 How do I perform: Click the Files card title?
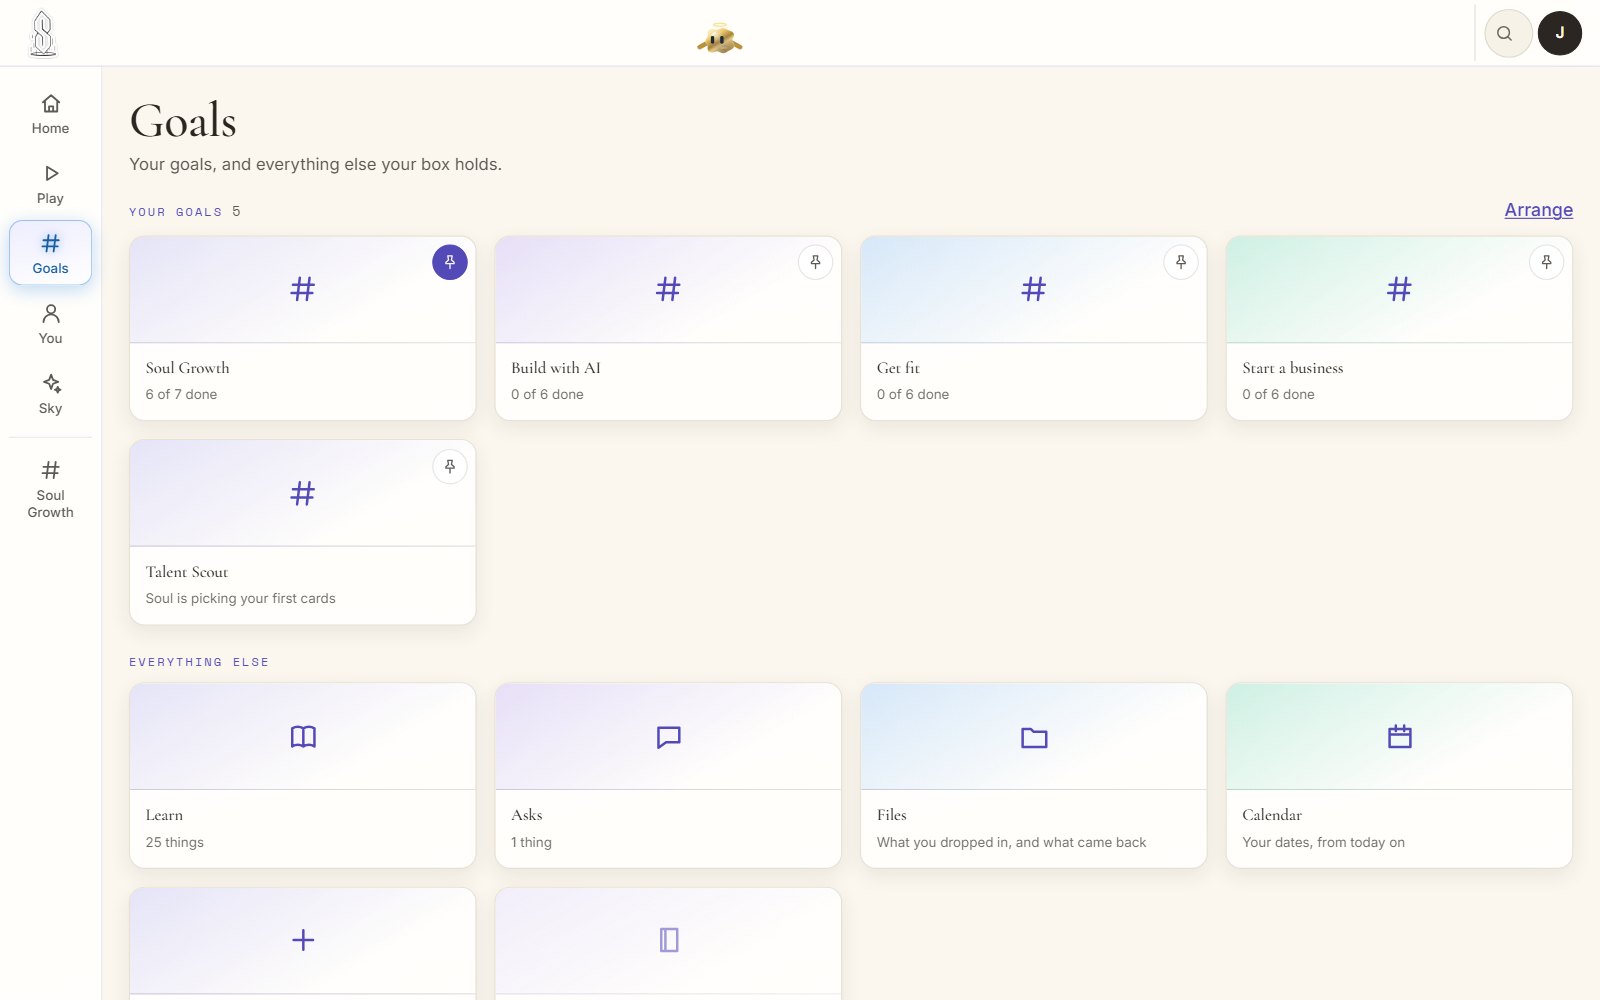[892, 815]
